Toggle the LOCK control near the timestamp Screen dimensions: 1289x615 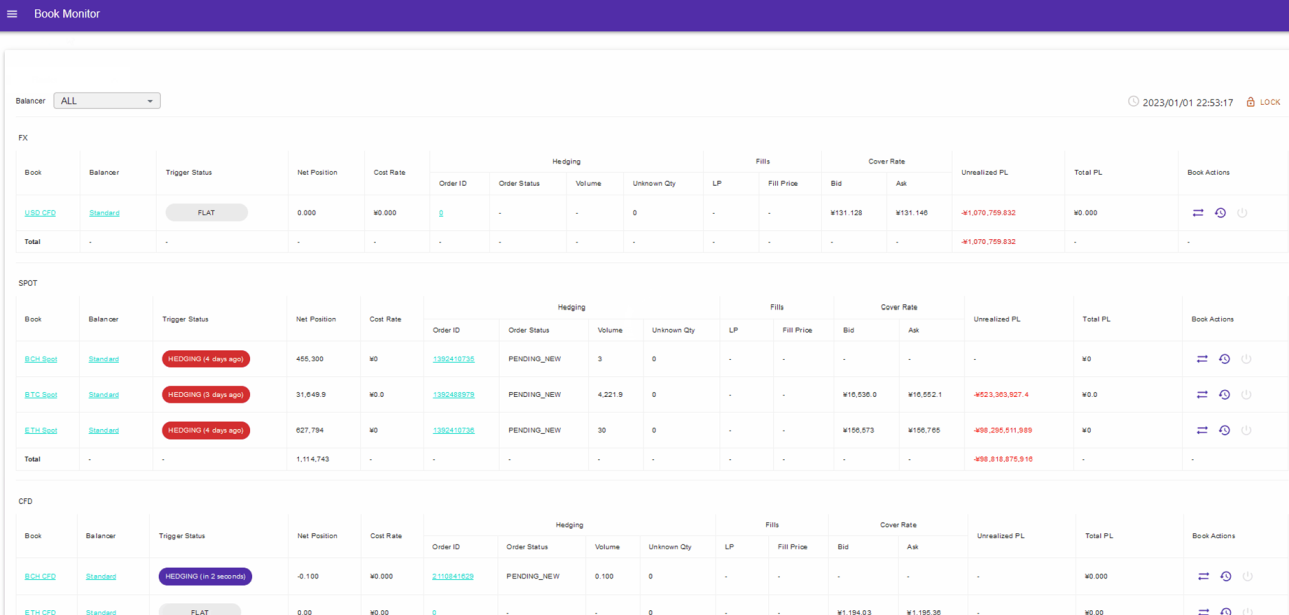coord(1263,102)
